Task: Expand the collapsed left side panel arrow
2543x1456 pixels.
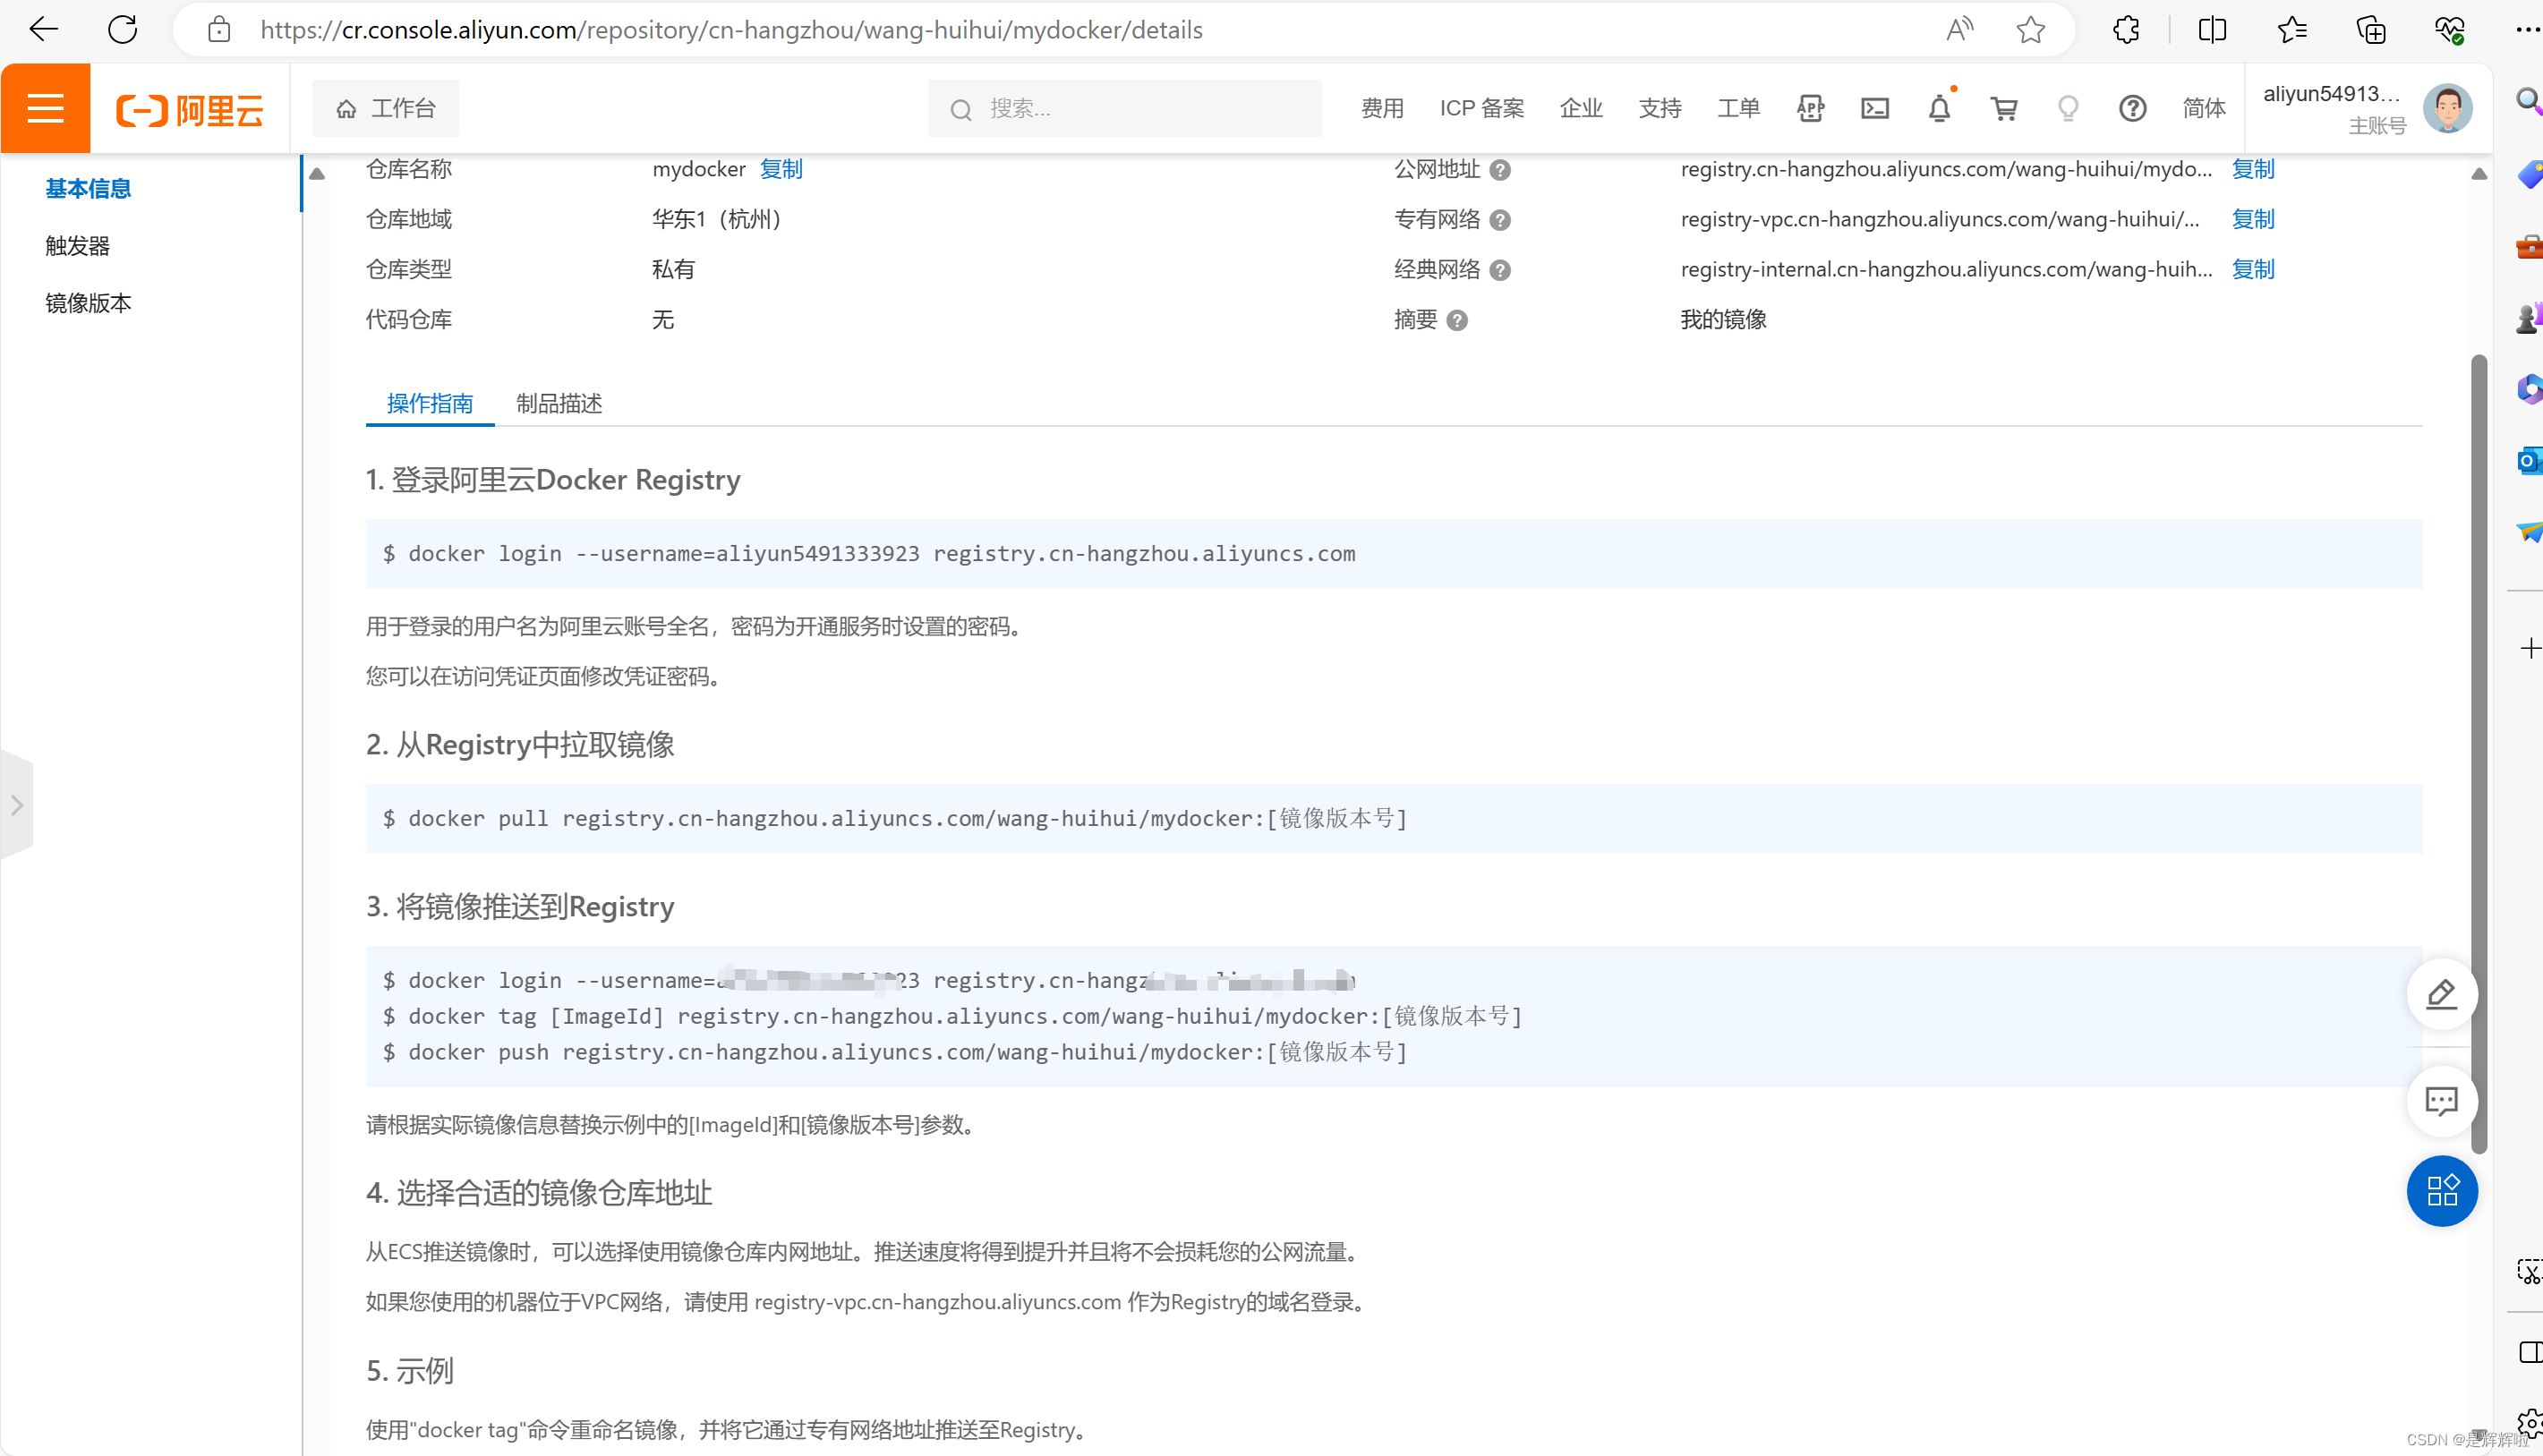Action: pos(17,805)
